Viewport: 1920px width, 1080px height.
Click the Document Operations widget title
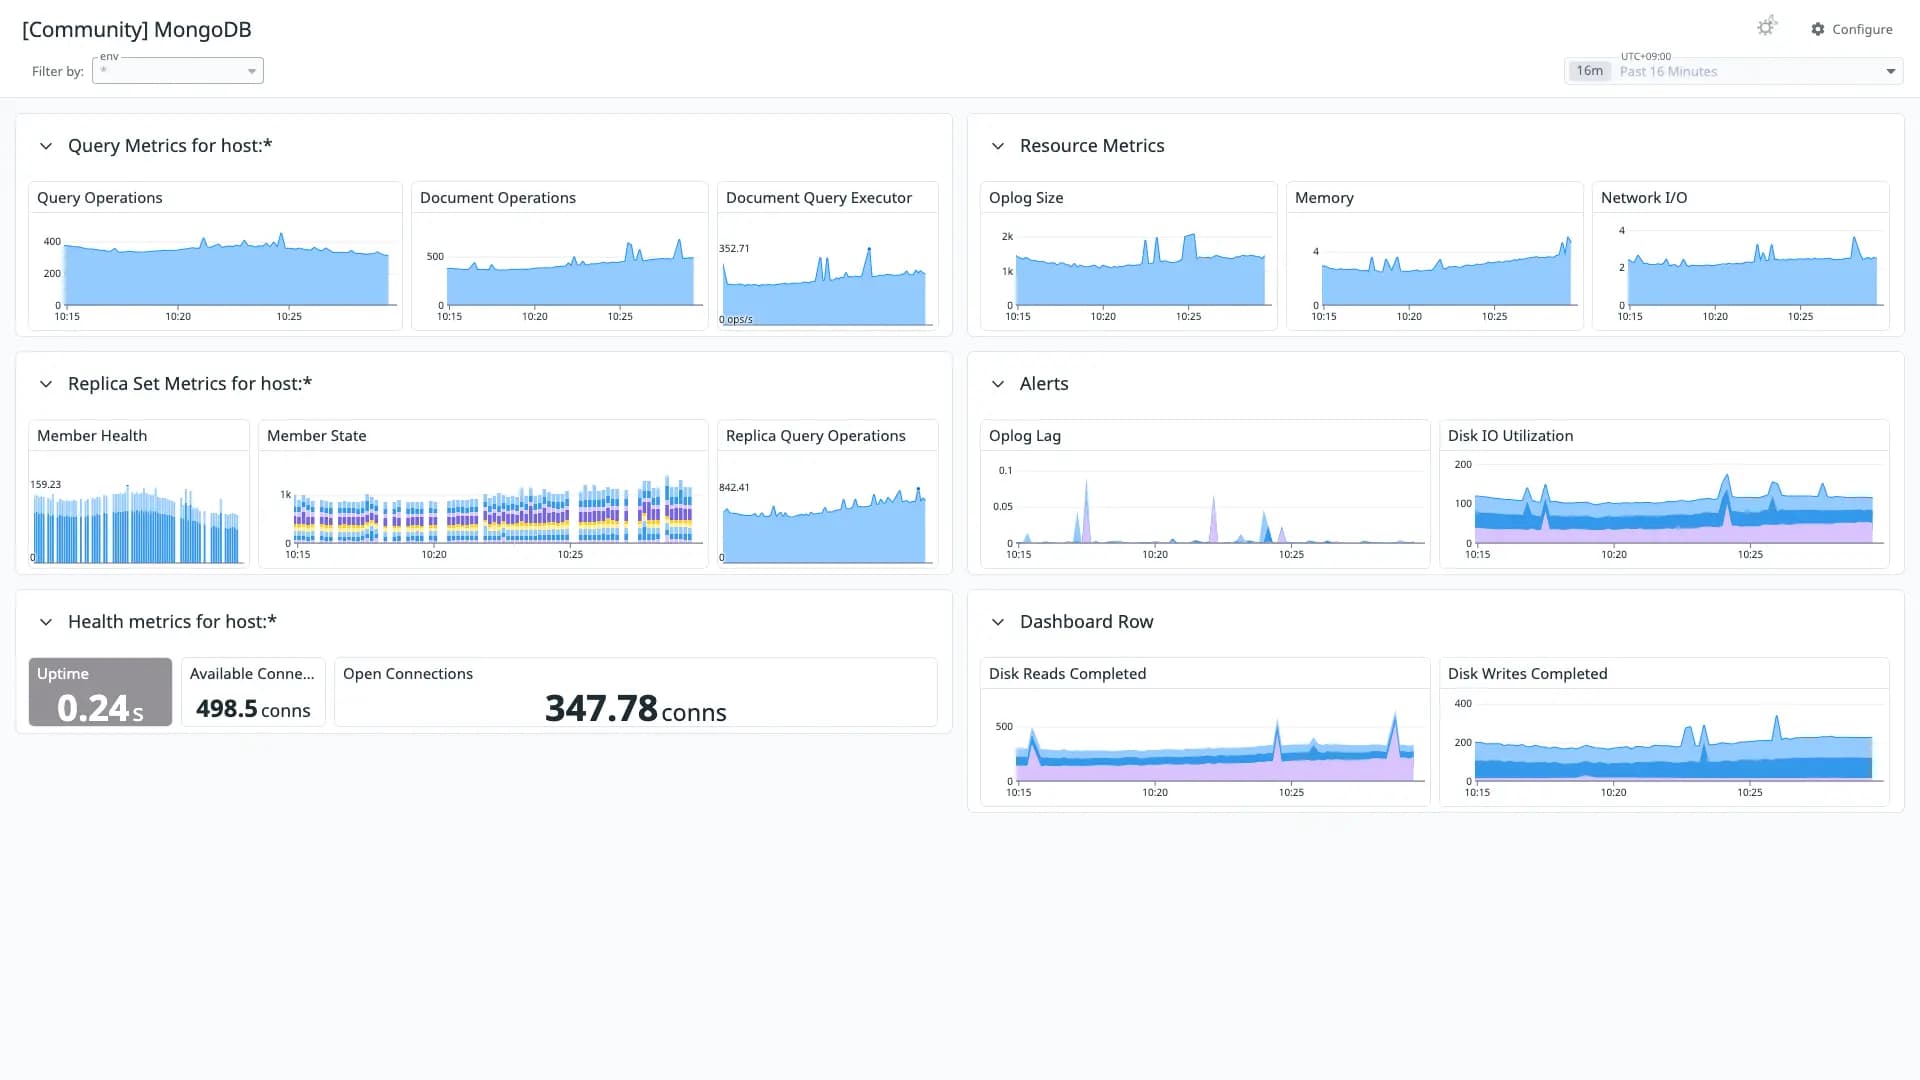pyautogui.click(x=498, y=198)
